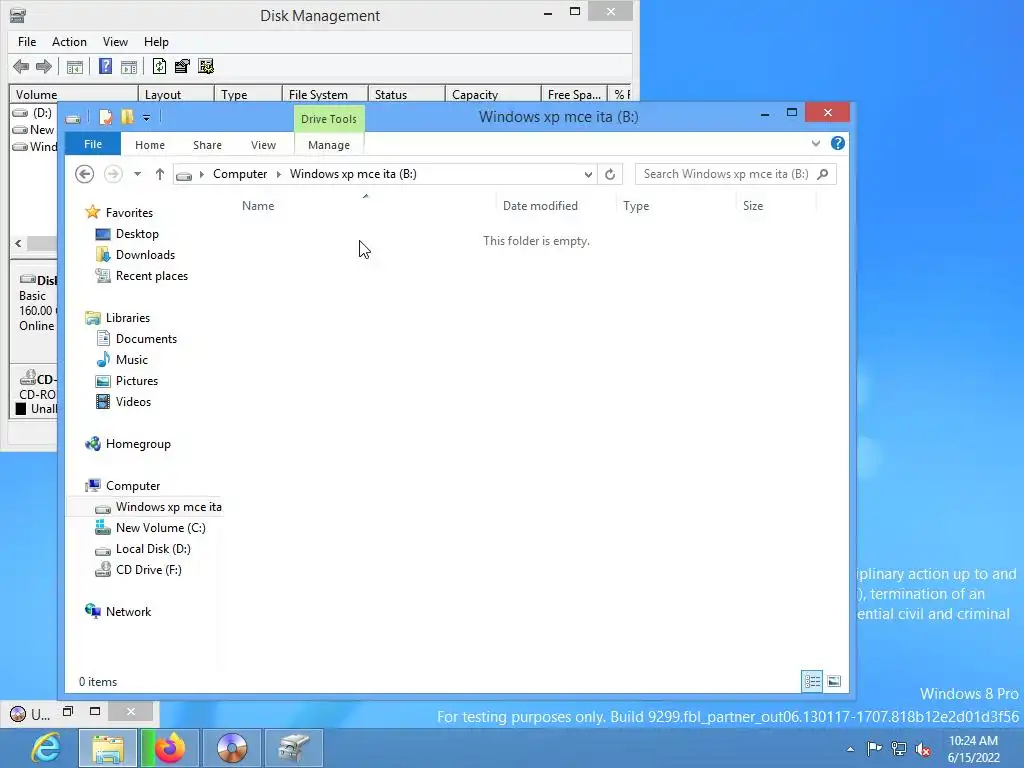Go up one level with Up arrow
This screenshot has height=768, width=1024.
[x=159, y=174]
